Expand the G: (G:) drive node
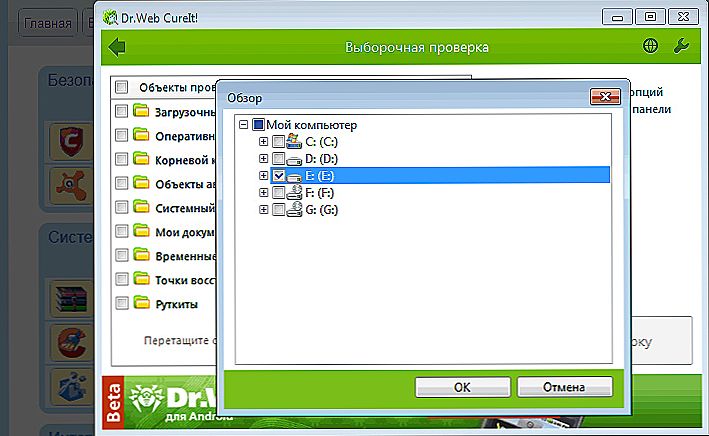Viewport: 709px width, 436px height. coord(263,209)
